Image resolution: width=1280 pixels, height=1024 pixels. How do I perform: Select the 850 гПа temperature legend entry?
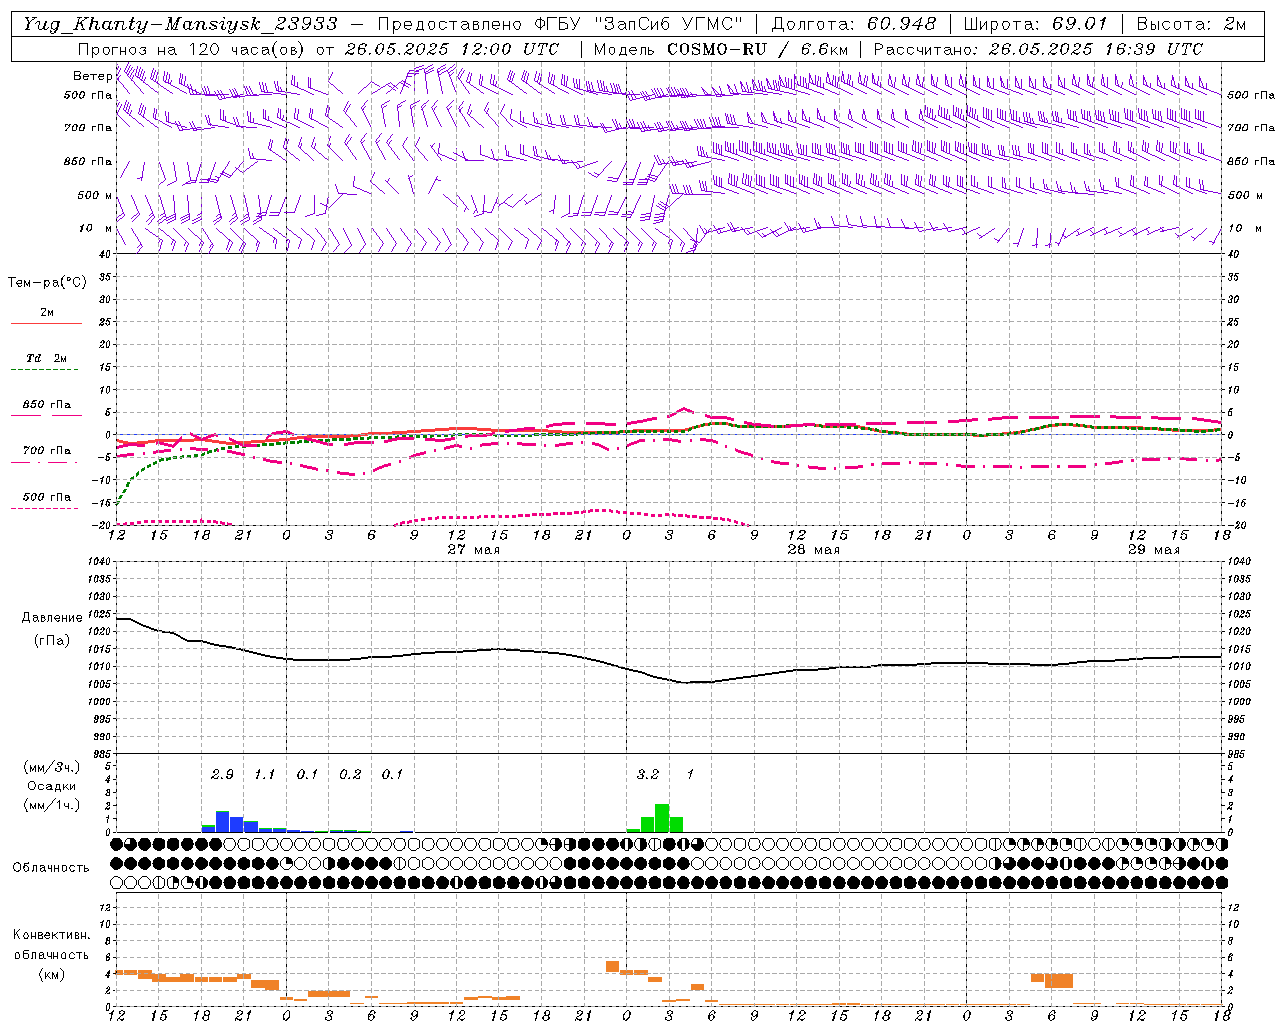[46, 408]
